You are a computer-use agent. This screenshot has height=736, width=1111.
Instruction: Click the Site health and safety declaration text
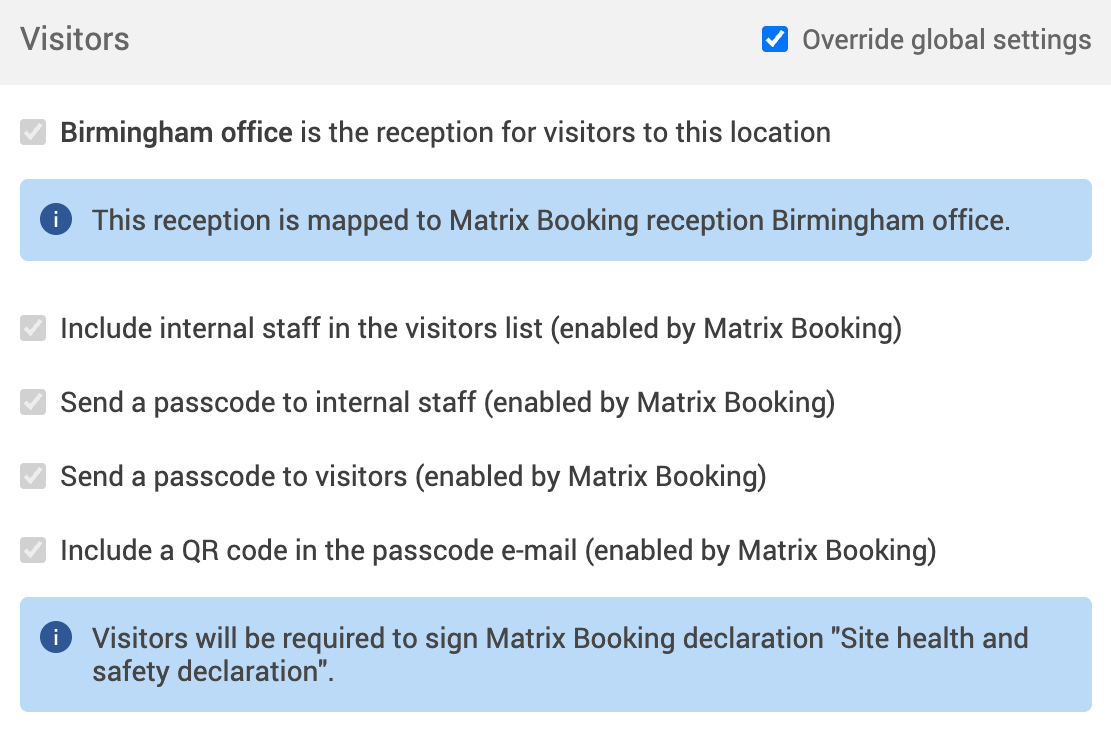tap(930, 638)
